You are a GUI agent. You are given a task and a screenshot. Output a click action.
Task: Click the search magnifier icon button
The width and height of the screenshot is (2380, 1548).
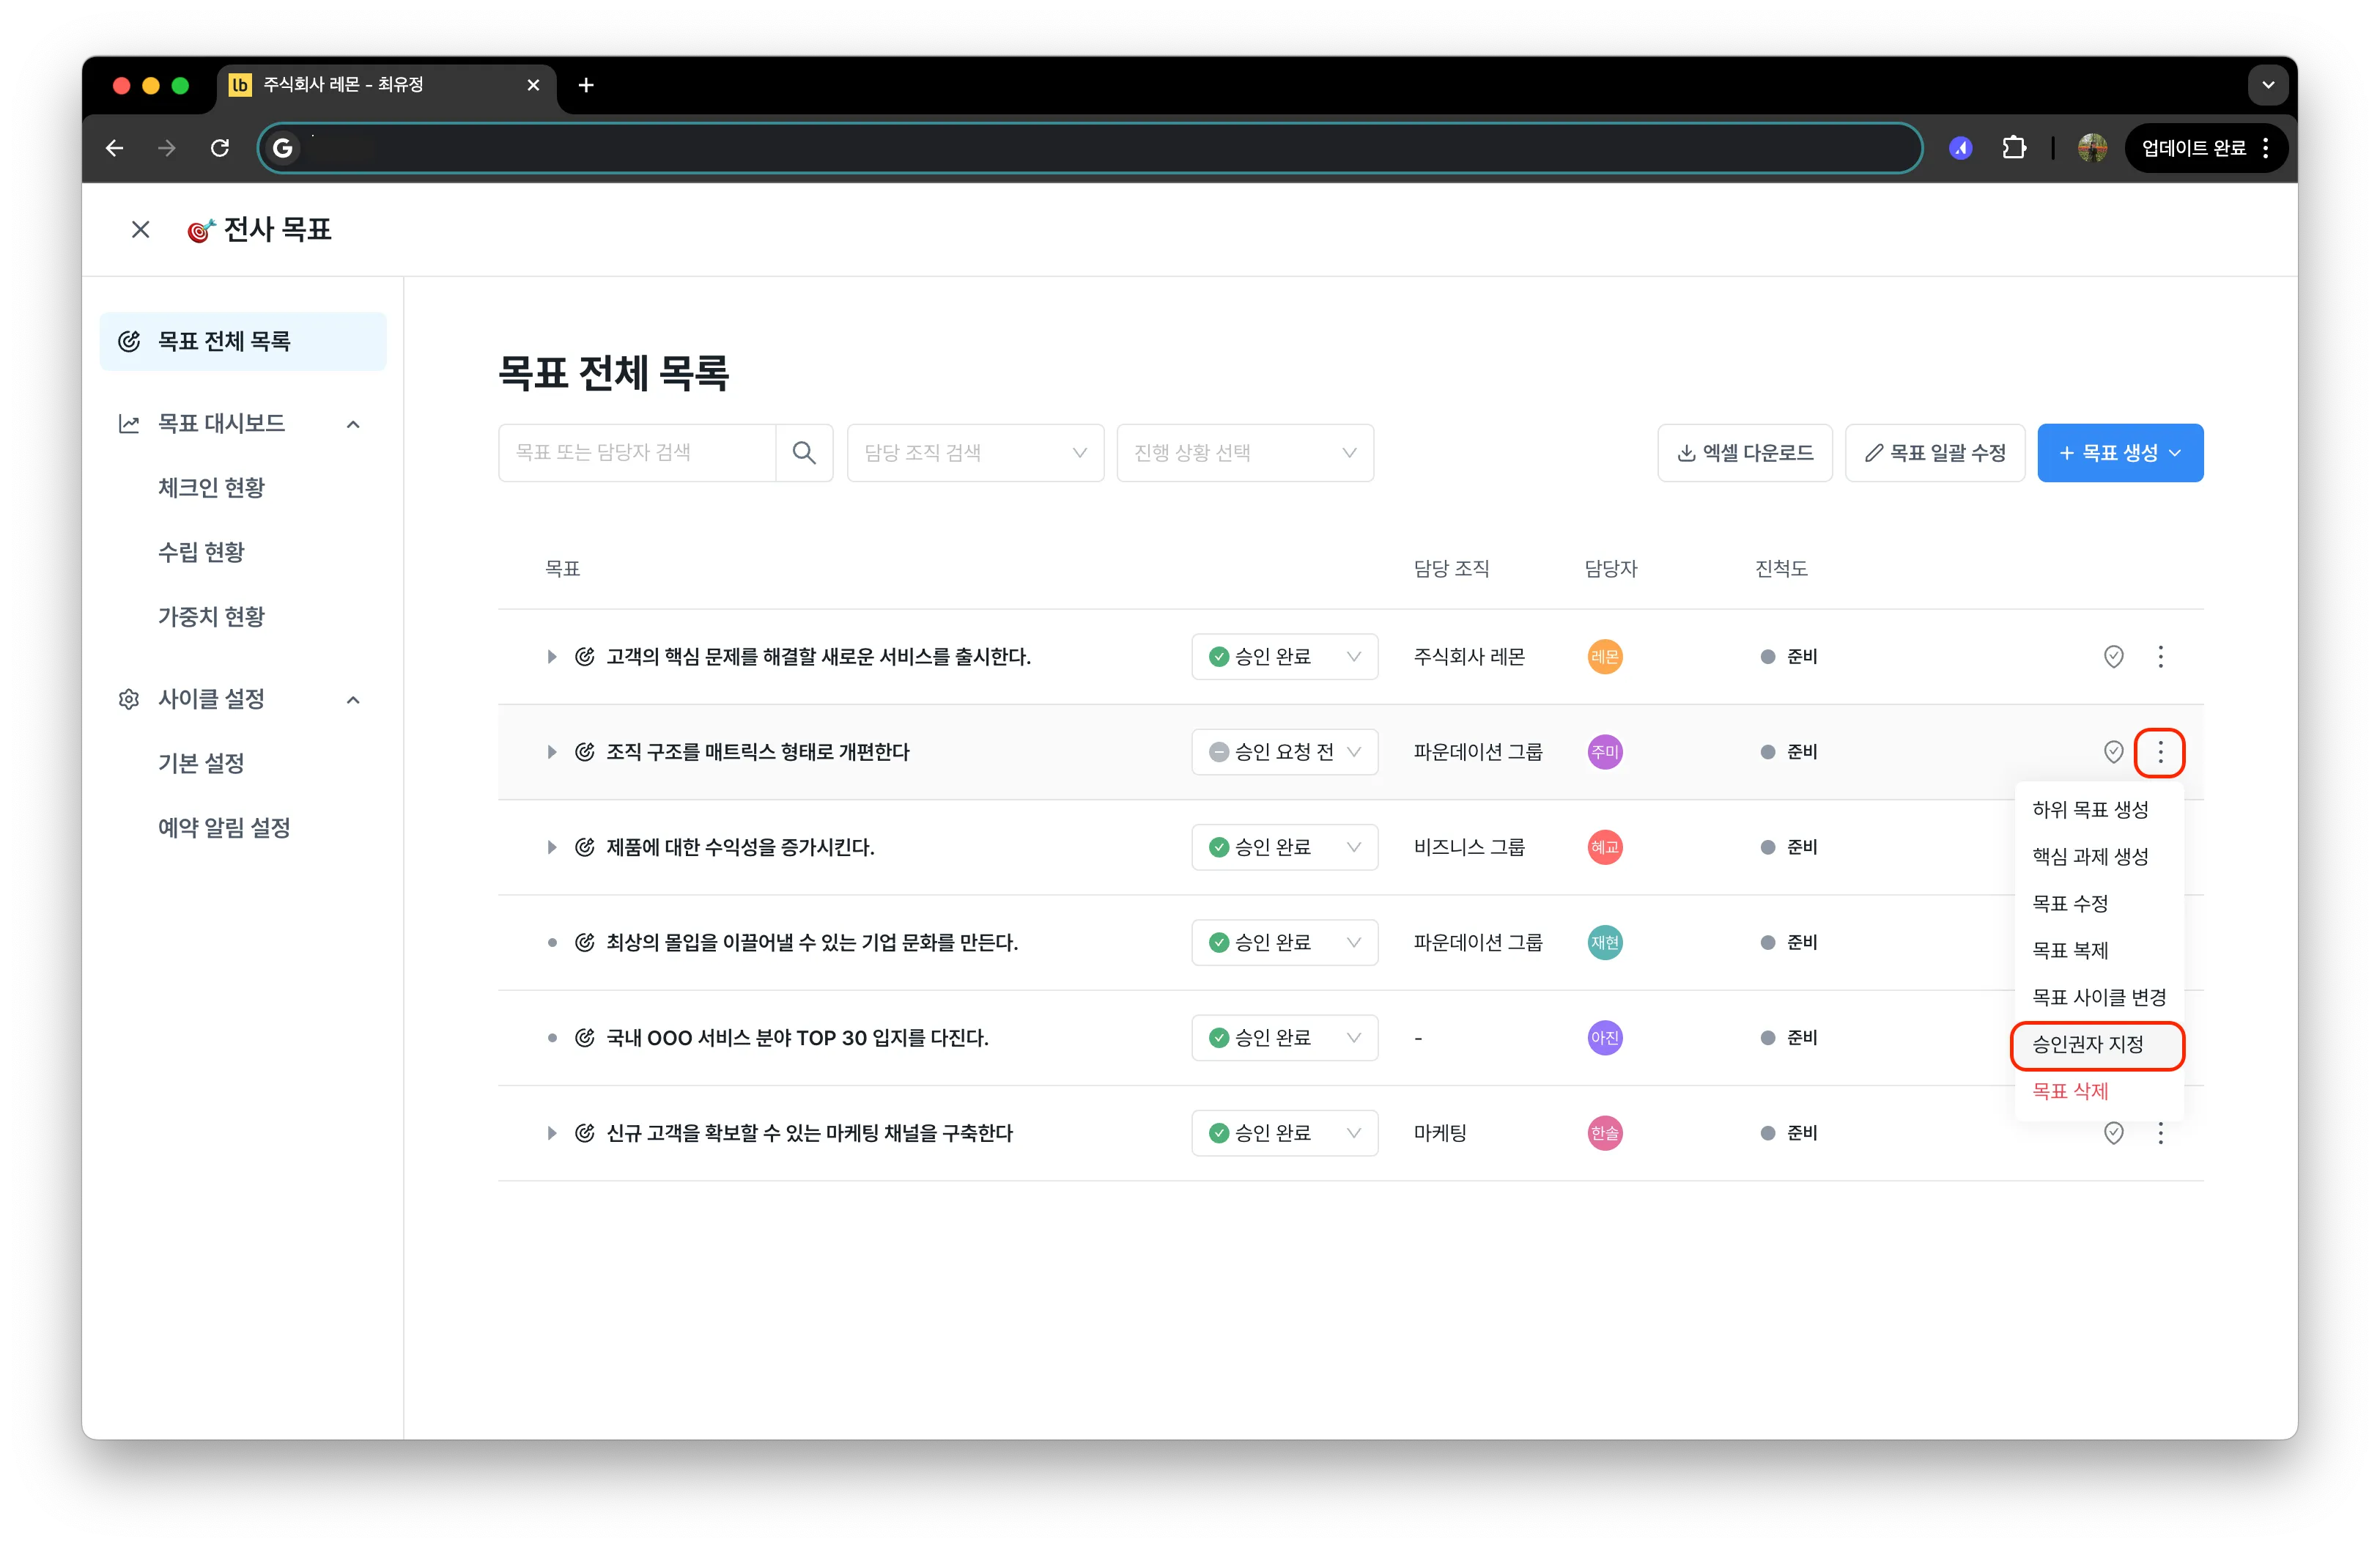click(x=804, y=453)
